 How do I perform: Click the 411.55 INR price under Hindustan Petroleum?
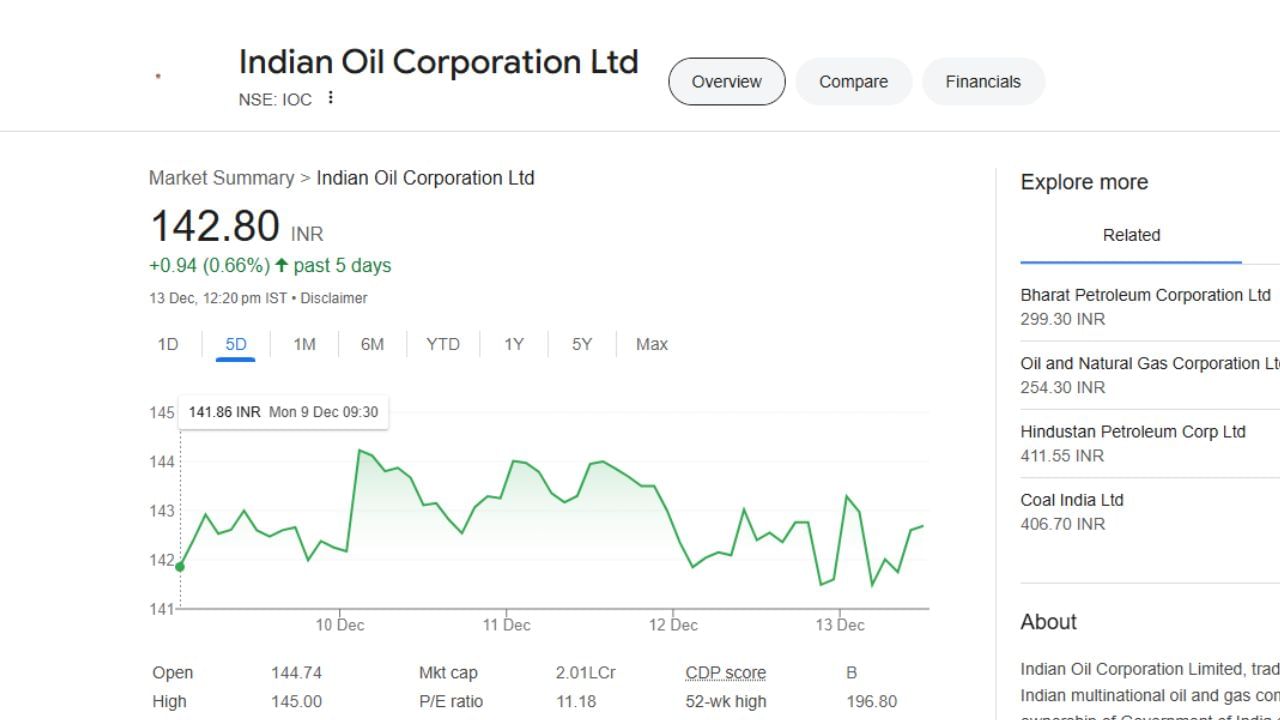point(1062,456)
